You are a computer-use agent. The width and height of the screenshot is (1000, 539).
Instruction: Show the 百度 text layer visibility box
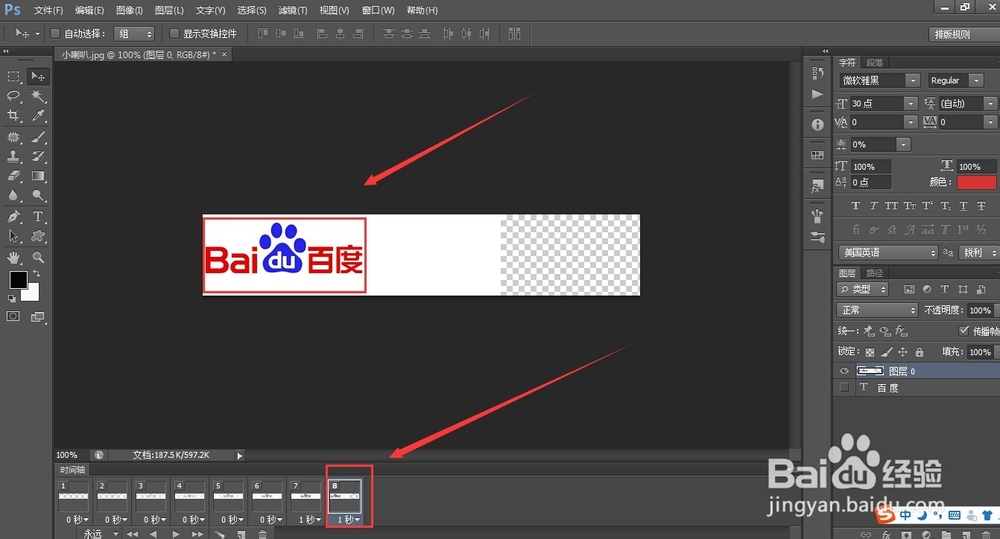844,387
